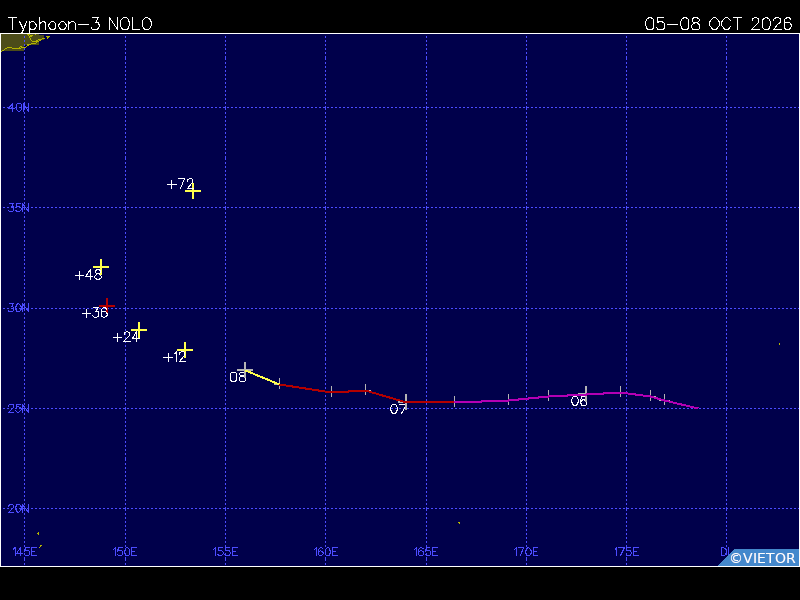
Task: Click the '165E' longitude label
Action: [x=426, y=552]
